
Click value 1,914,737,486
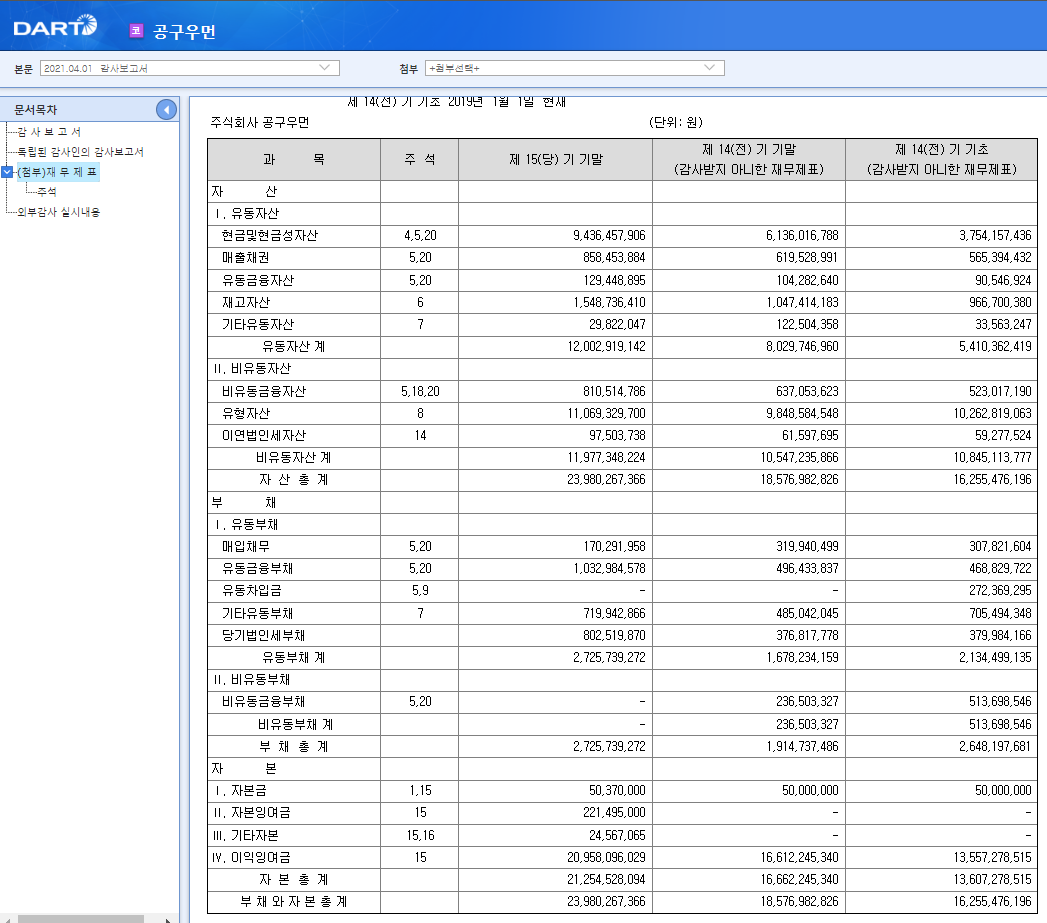coord(802,746)
